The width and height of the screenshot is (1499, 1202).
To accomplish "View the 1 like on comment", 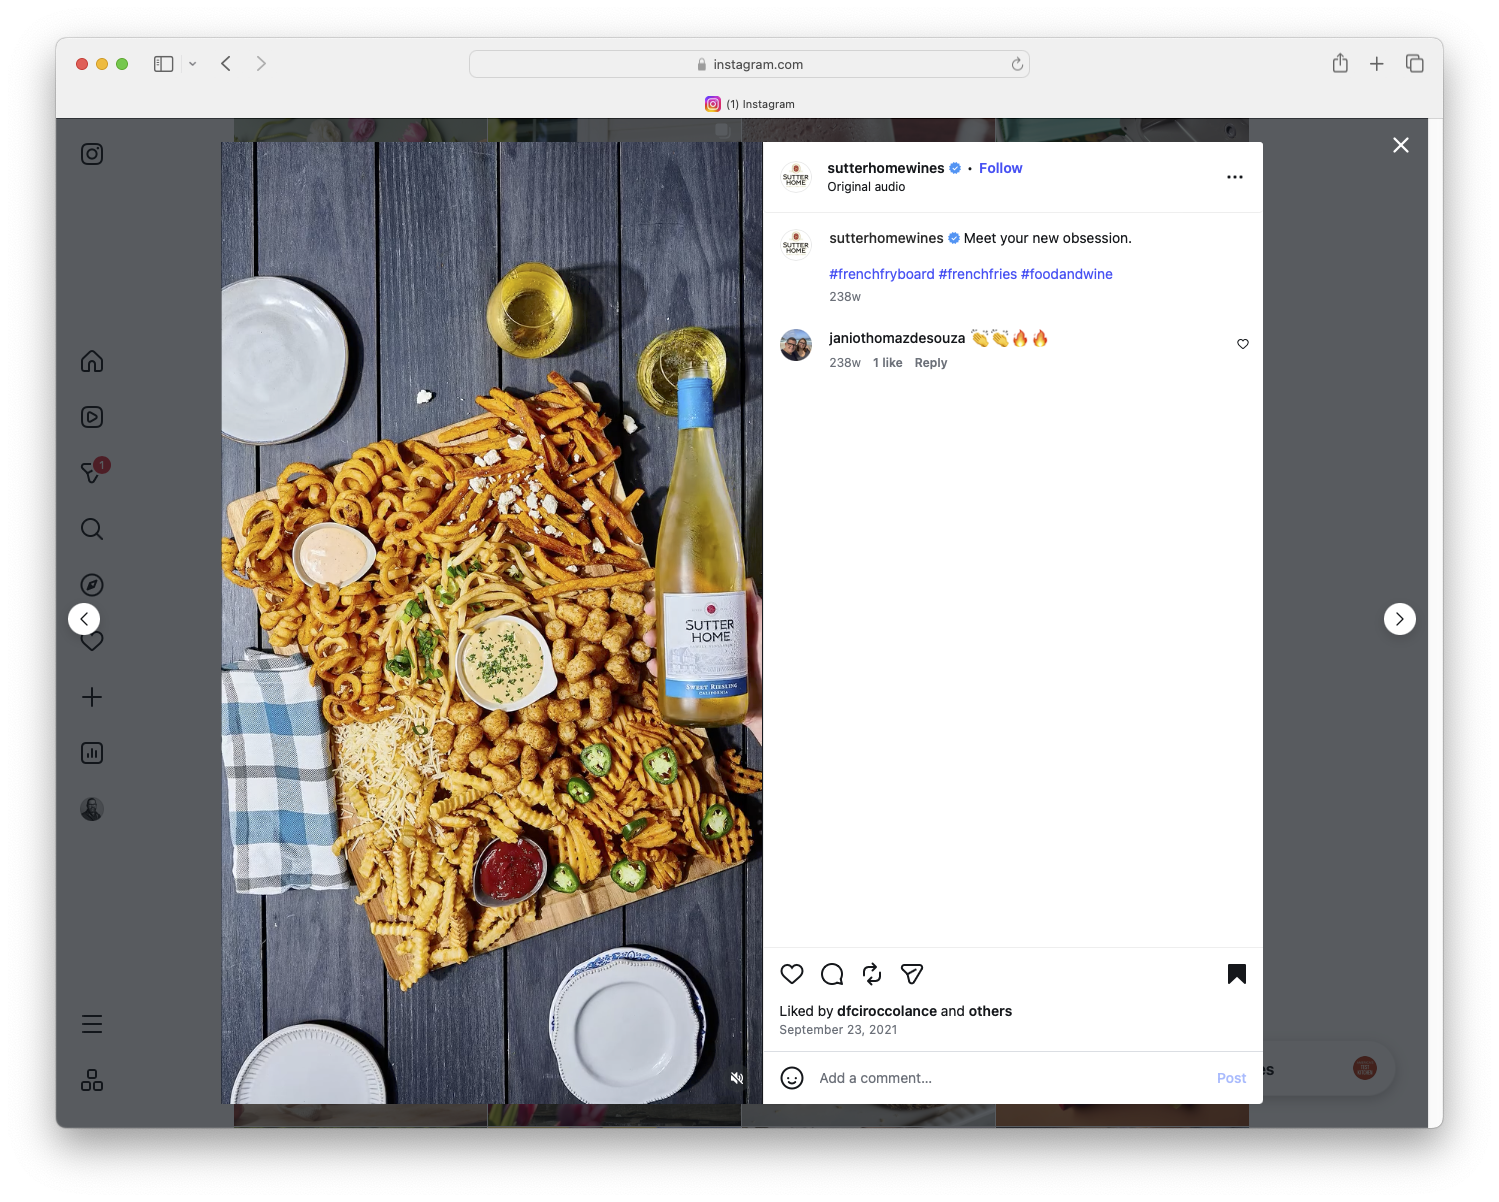I will pyautogui.click(x=888, y=363).
